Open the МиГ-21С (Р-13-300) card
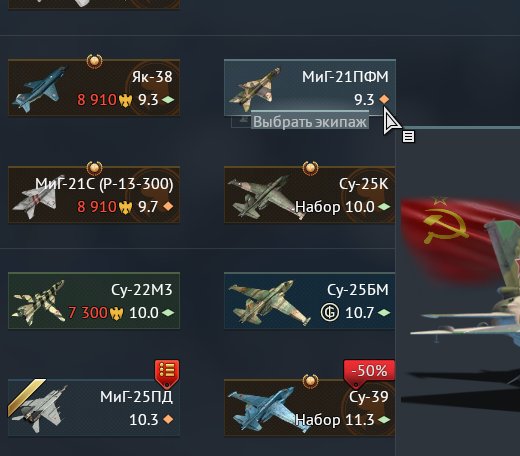 click(x=94, y=195)
